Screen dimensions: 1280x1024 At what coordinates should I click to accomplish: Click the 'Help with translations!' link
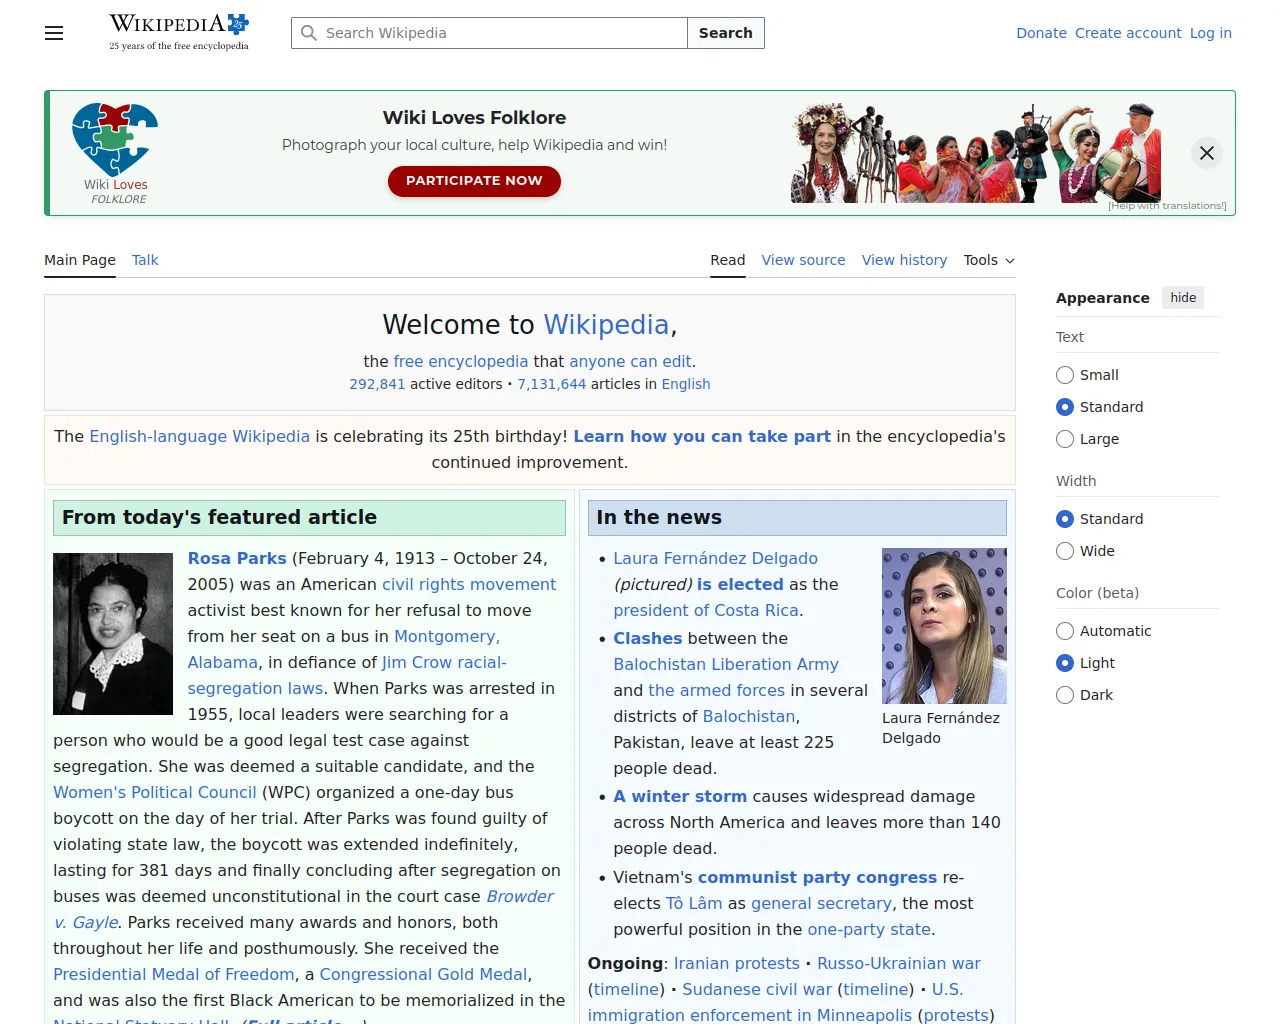pyautogui.click(x=1167, y=206)
